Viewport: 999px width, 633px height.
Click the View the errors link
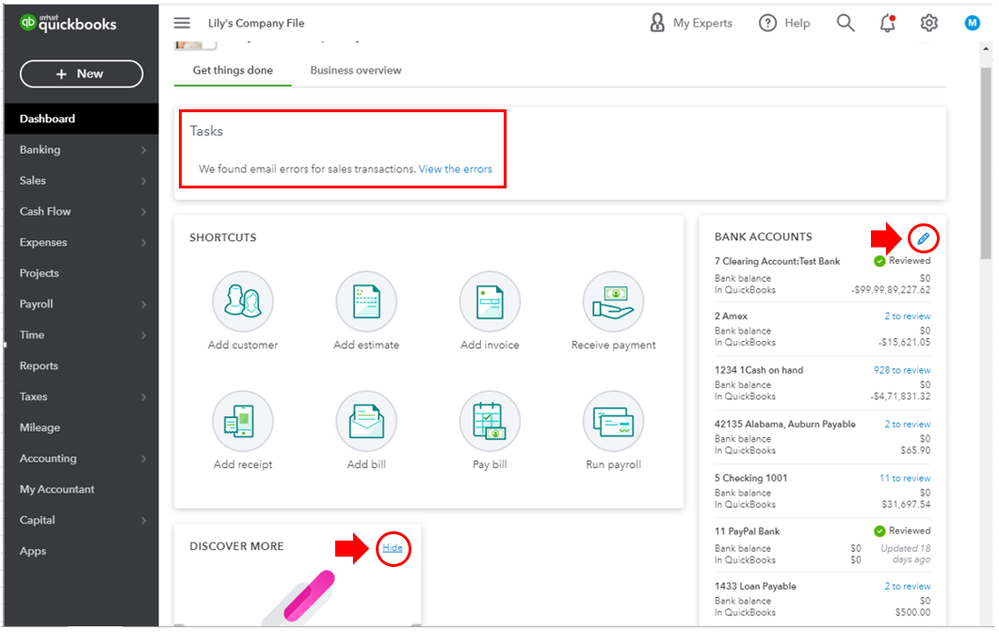coord(455,169)
